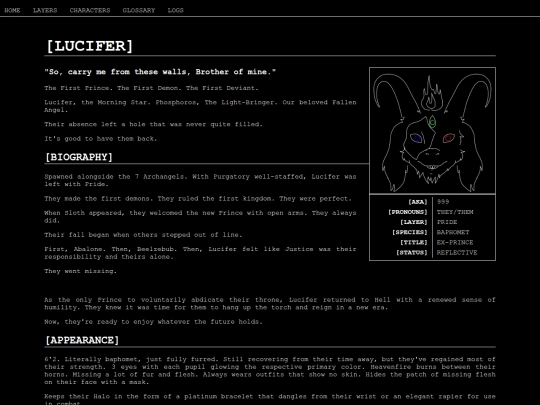The height and width of the screenshot is (405, 540).
Task: Click the quote "So, carry me from these walls"
Action: pyautogui.click(x=160, y=72)
